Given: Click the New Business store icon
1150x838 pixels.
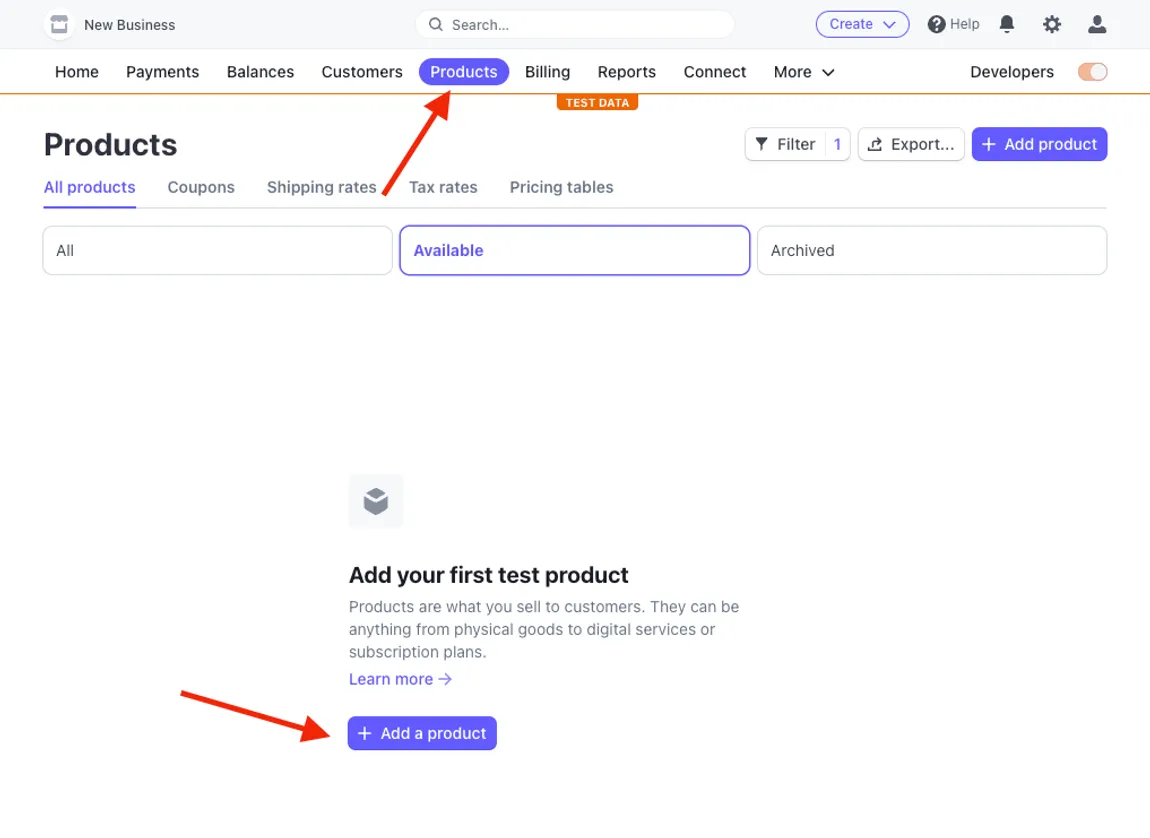Looking at the screenshot, I should [60, 24].
